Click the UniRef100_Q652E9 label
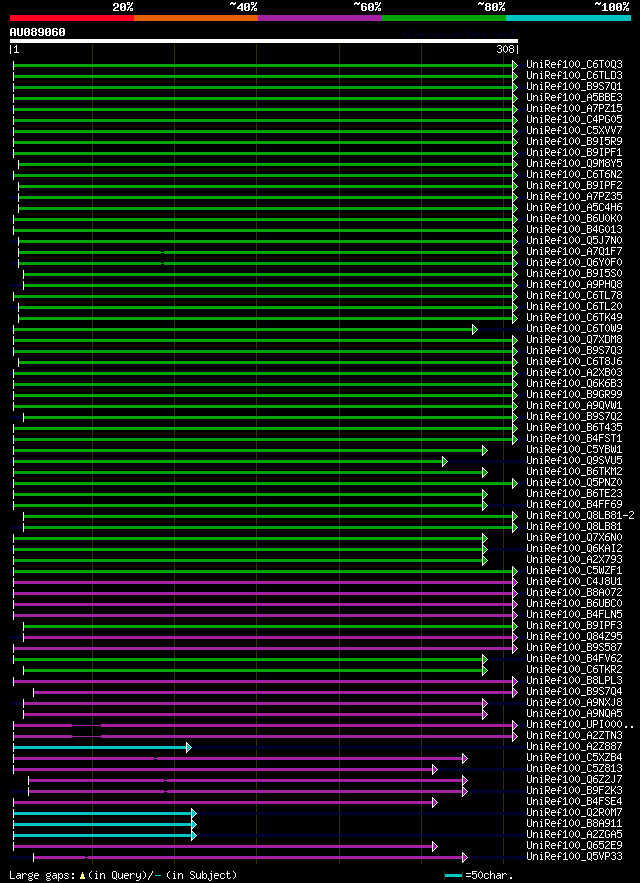Image resolution: width=640 pixels, height=883 pixels. (575, 846)
